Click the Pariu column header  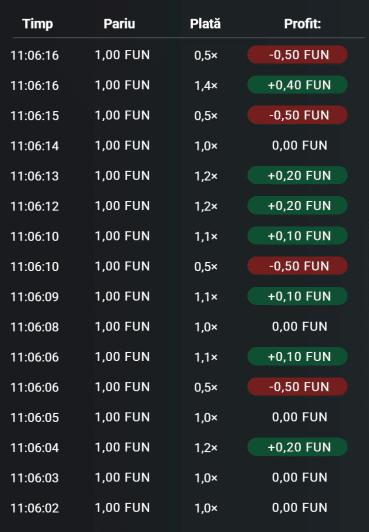click(119, 24)
